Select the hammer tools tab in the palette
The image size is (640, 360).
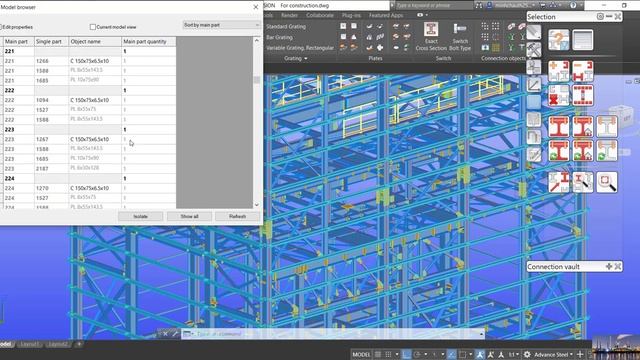pos(533,50)
